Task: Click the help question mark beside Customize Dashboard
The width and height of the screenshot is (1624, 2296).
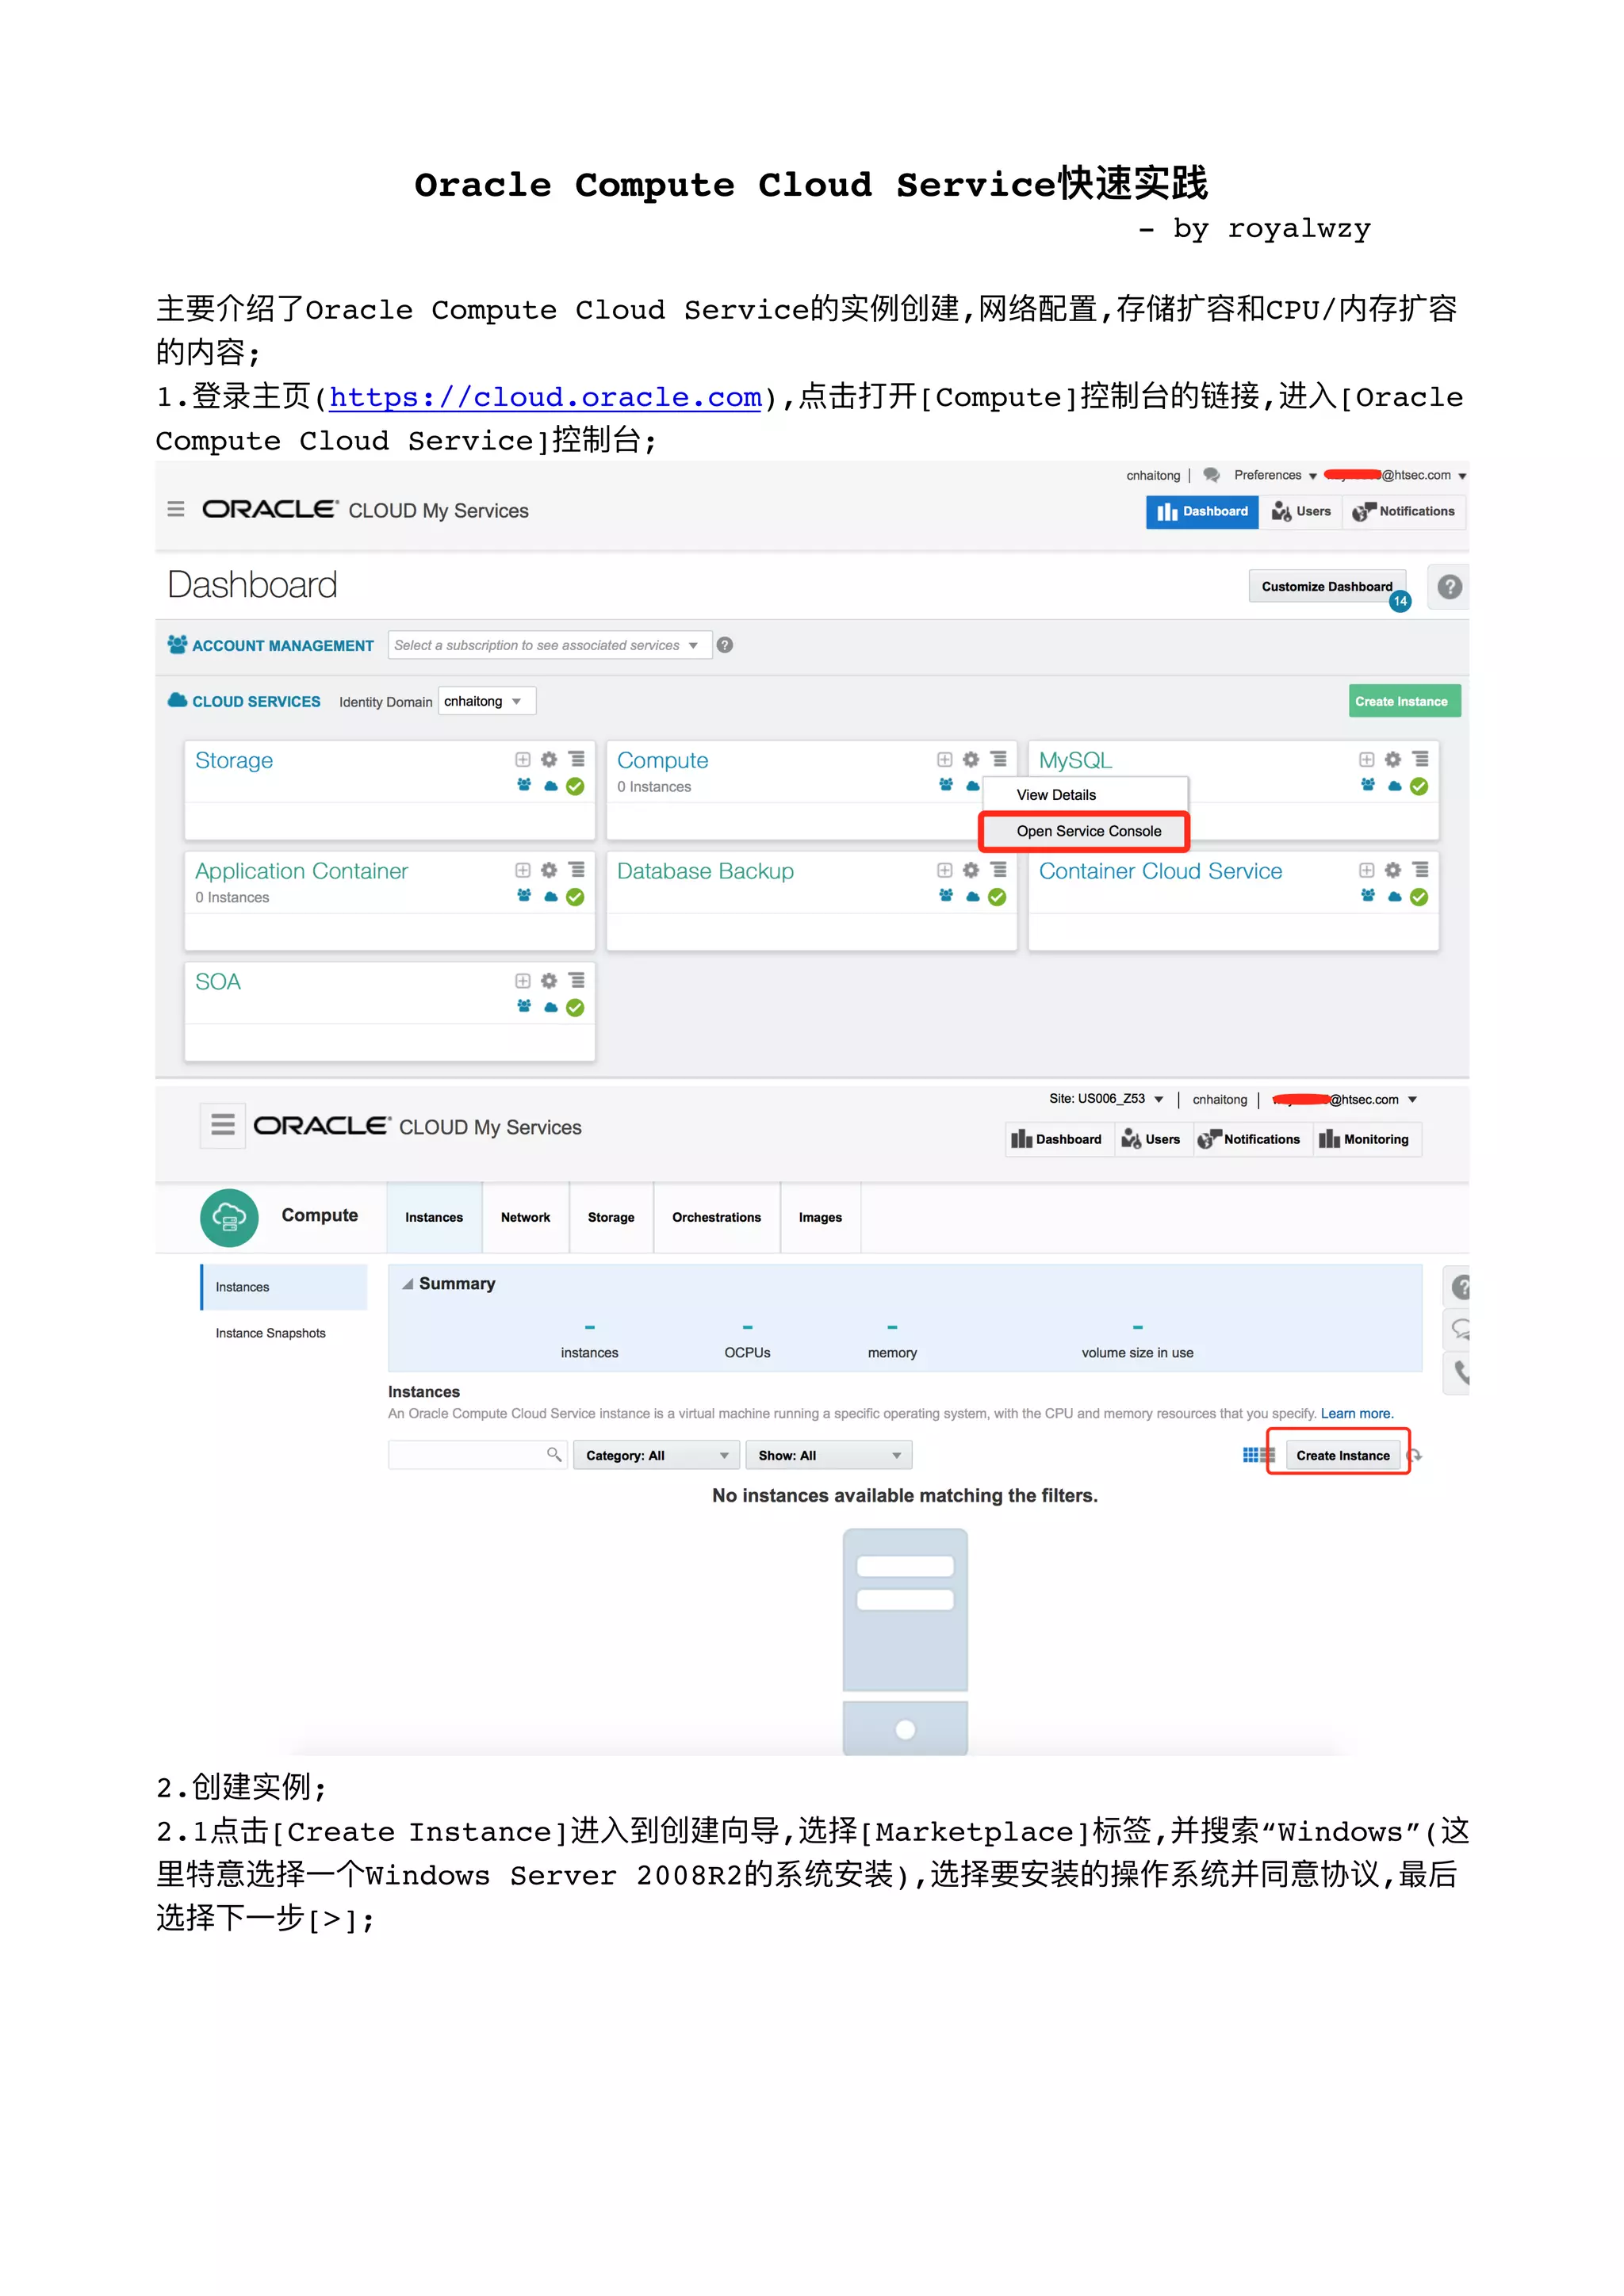Action: coord(1449,587)
